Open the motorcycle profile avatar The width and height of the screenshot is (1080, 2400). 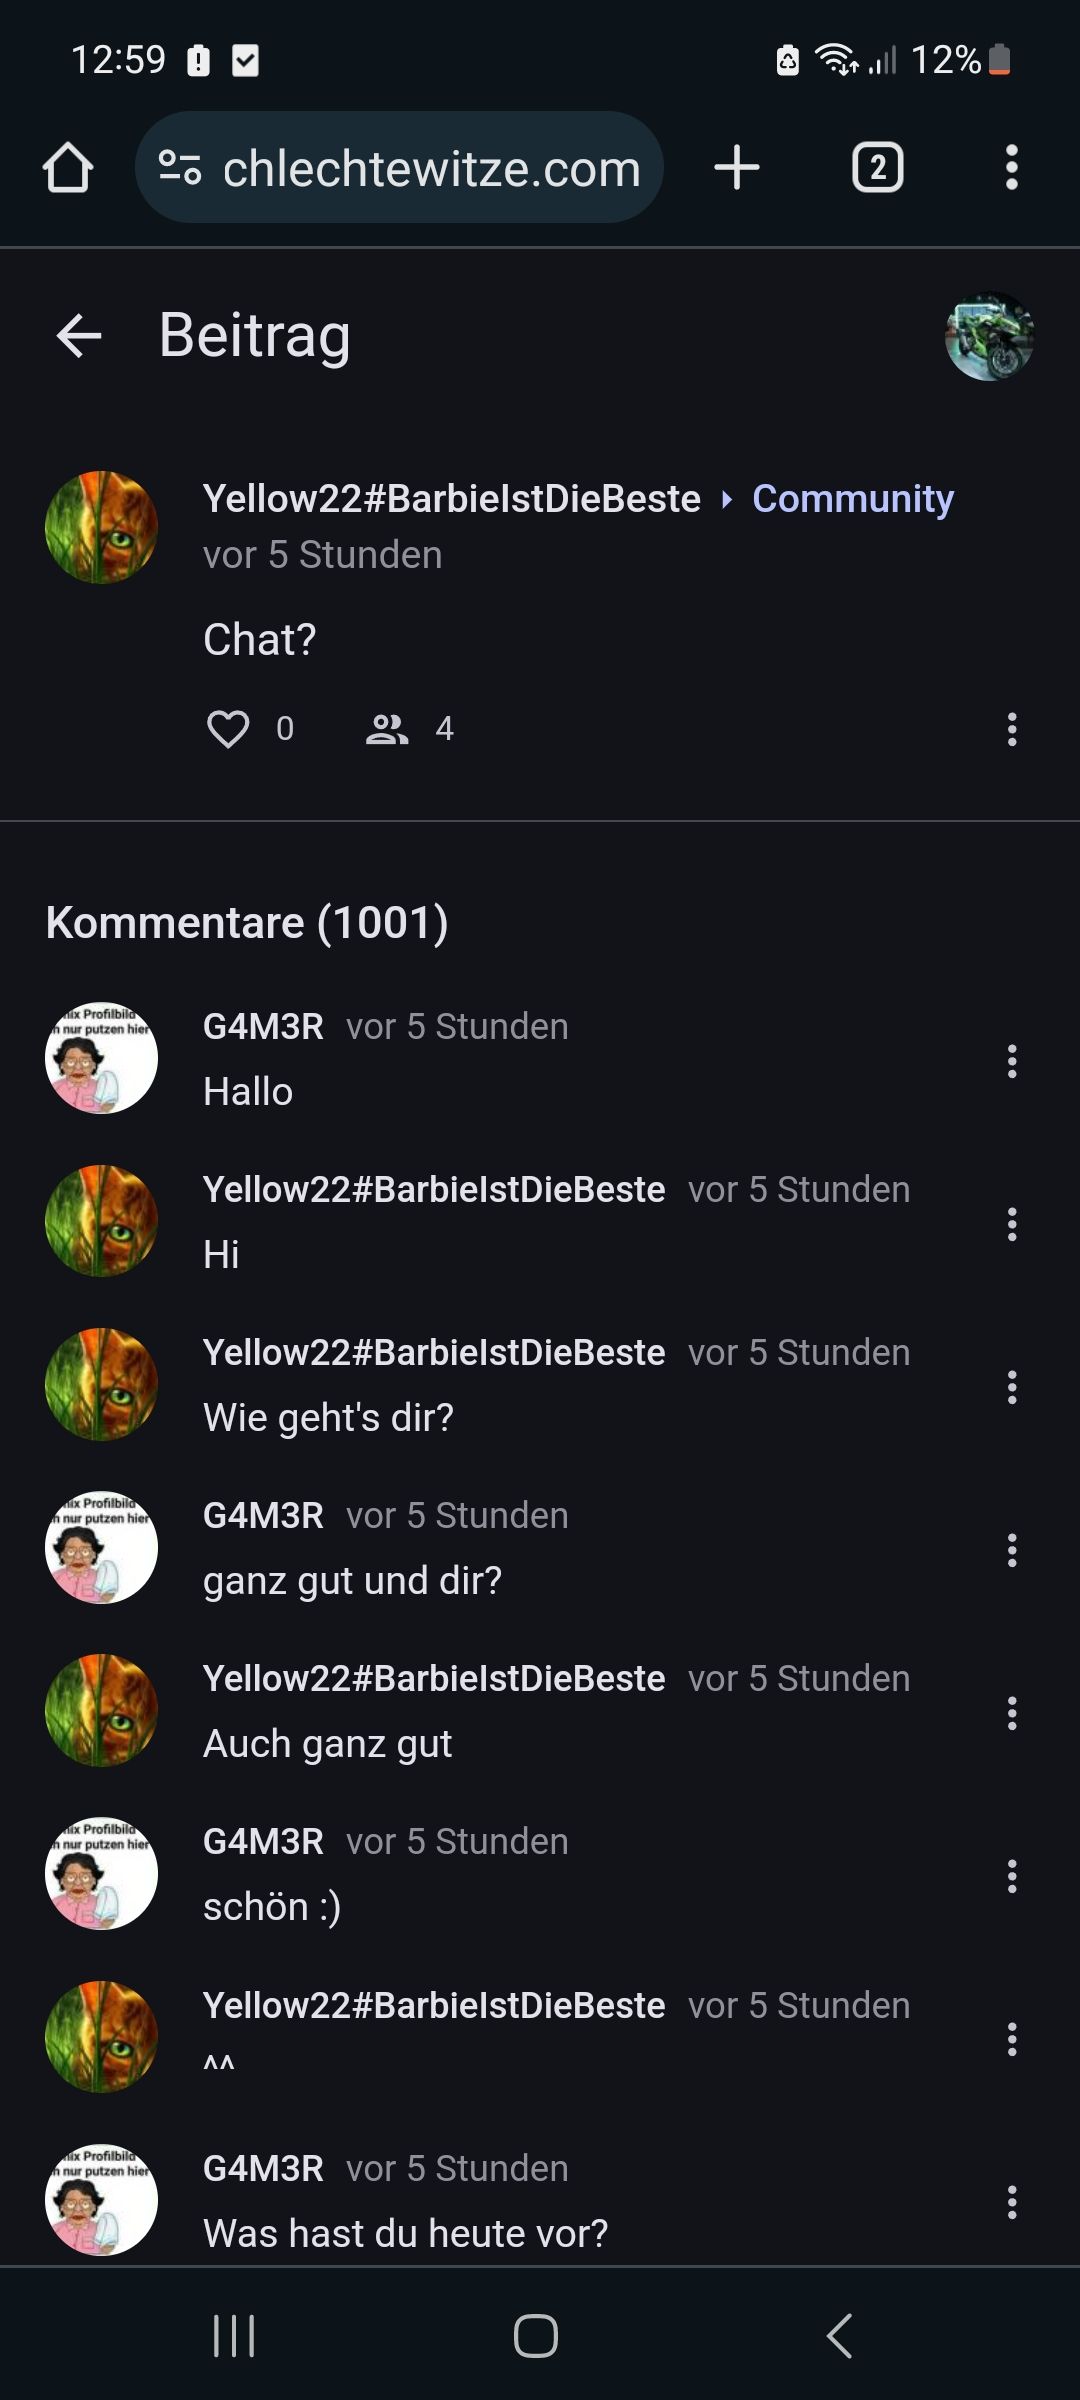click(x=989, y=336)
